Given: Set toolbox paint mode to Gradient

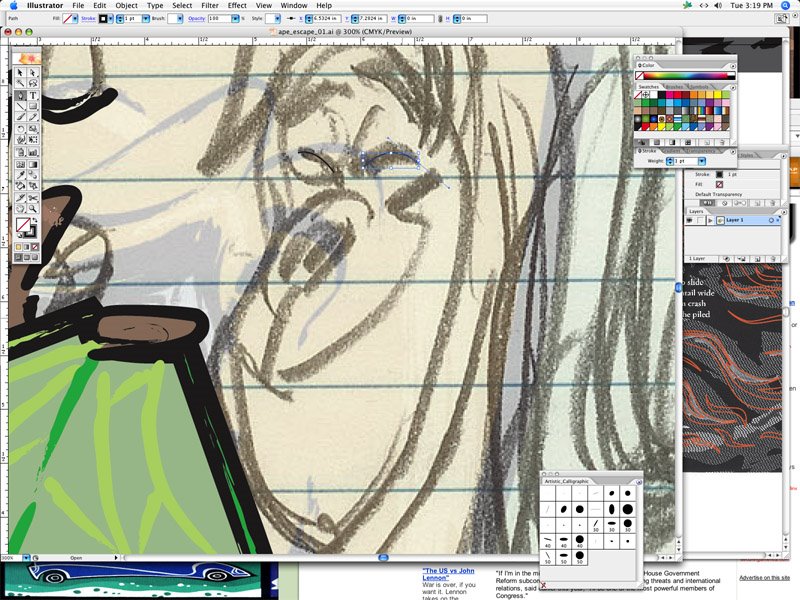Looking at the screenshot, I should tap(27, 247).
